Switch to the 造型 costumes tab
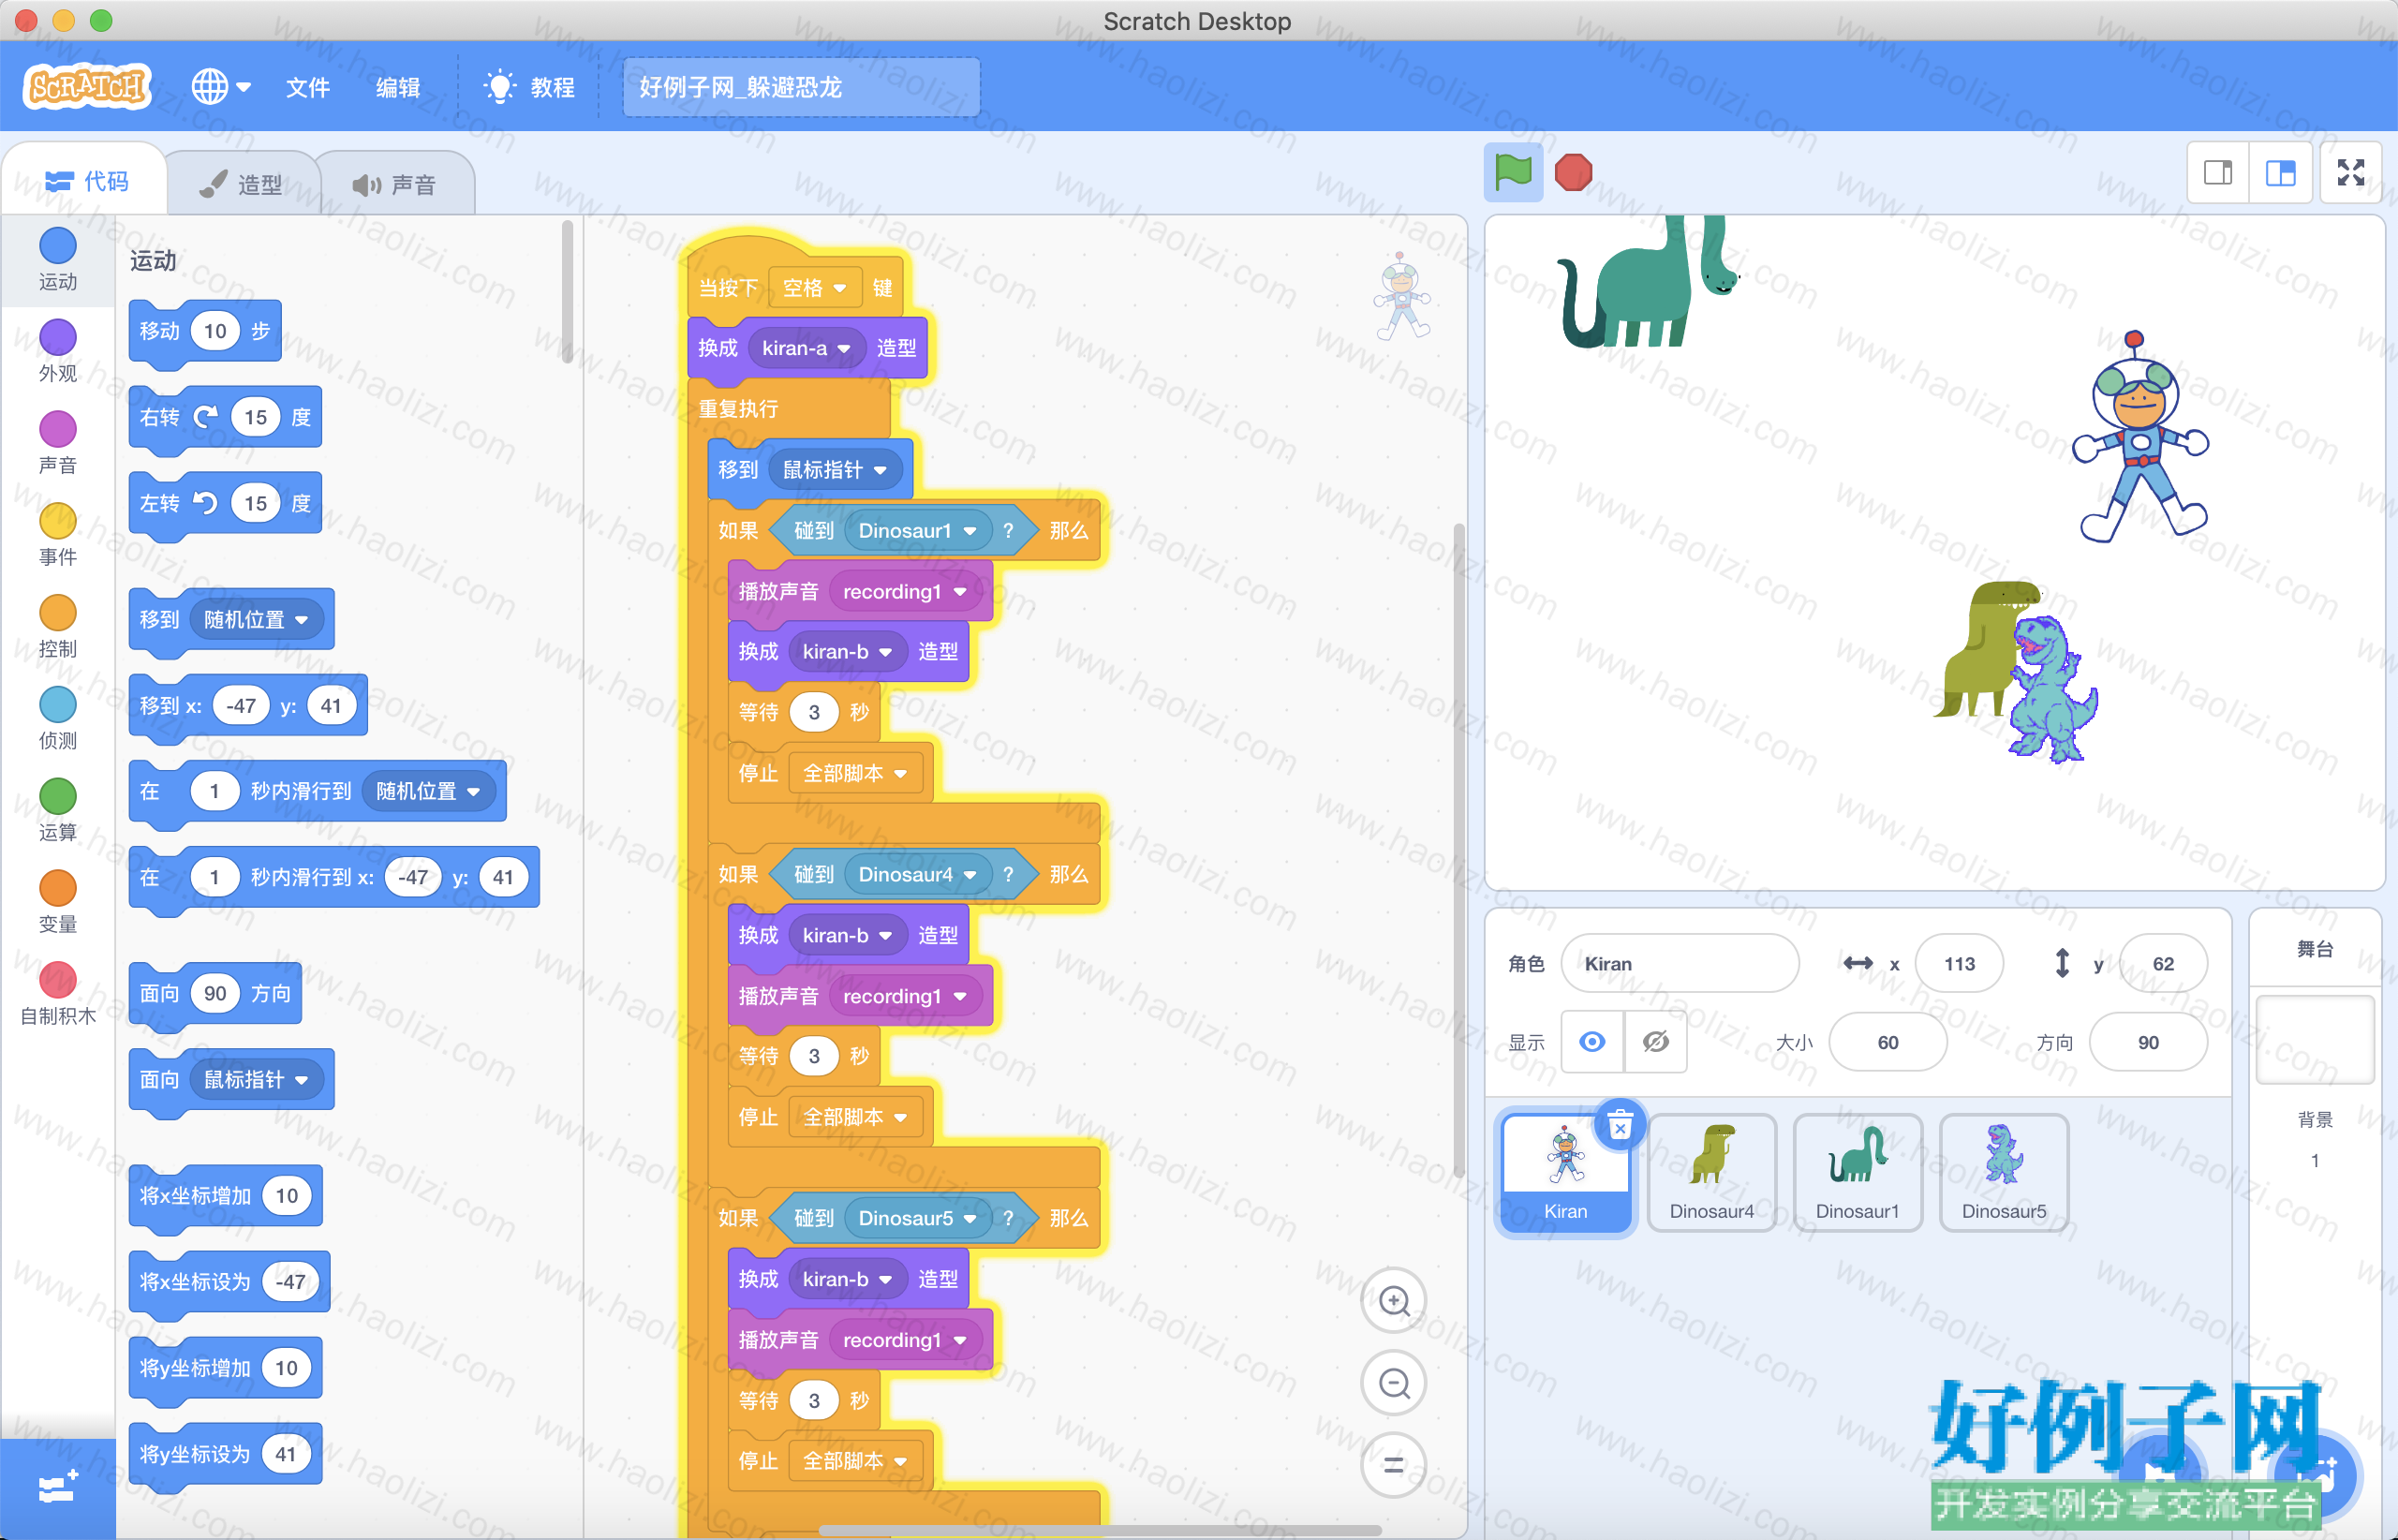 point(241,184)
